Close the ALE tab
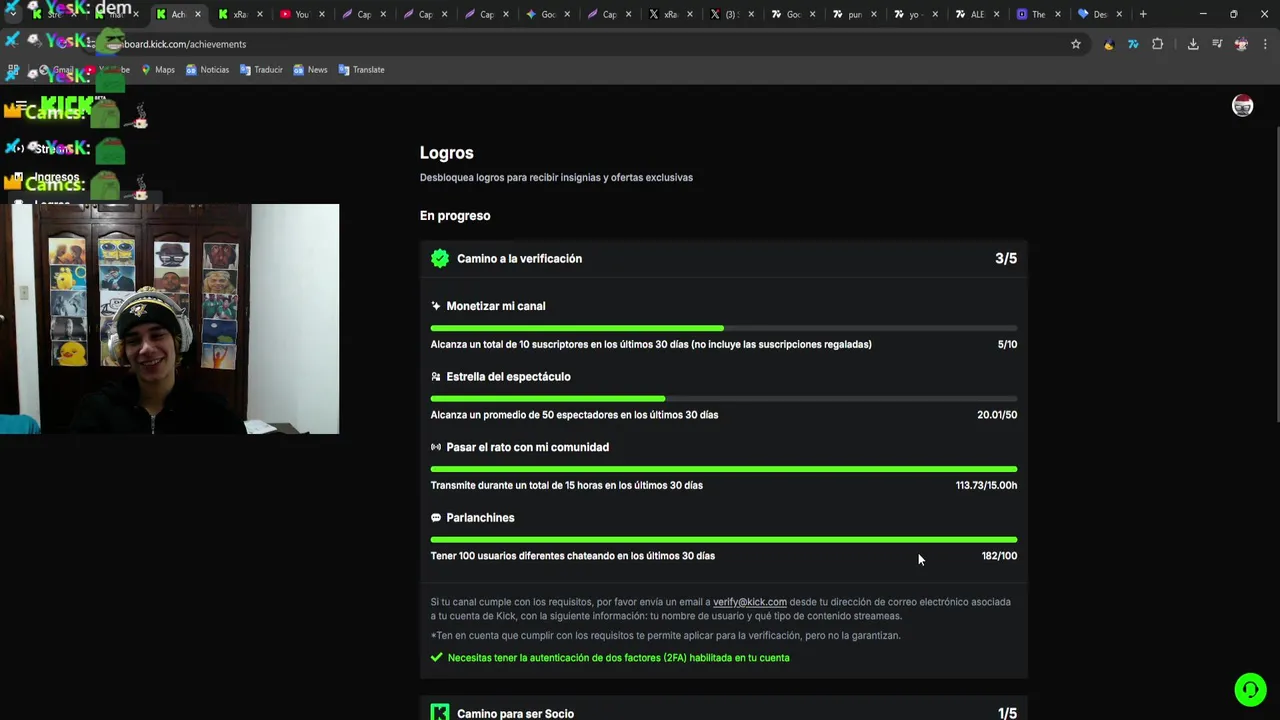This screenshot has width=1280, height=720. point(997,14)
